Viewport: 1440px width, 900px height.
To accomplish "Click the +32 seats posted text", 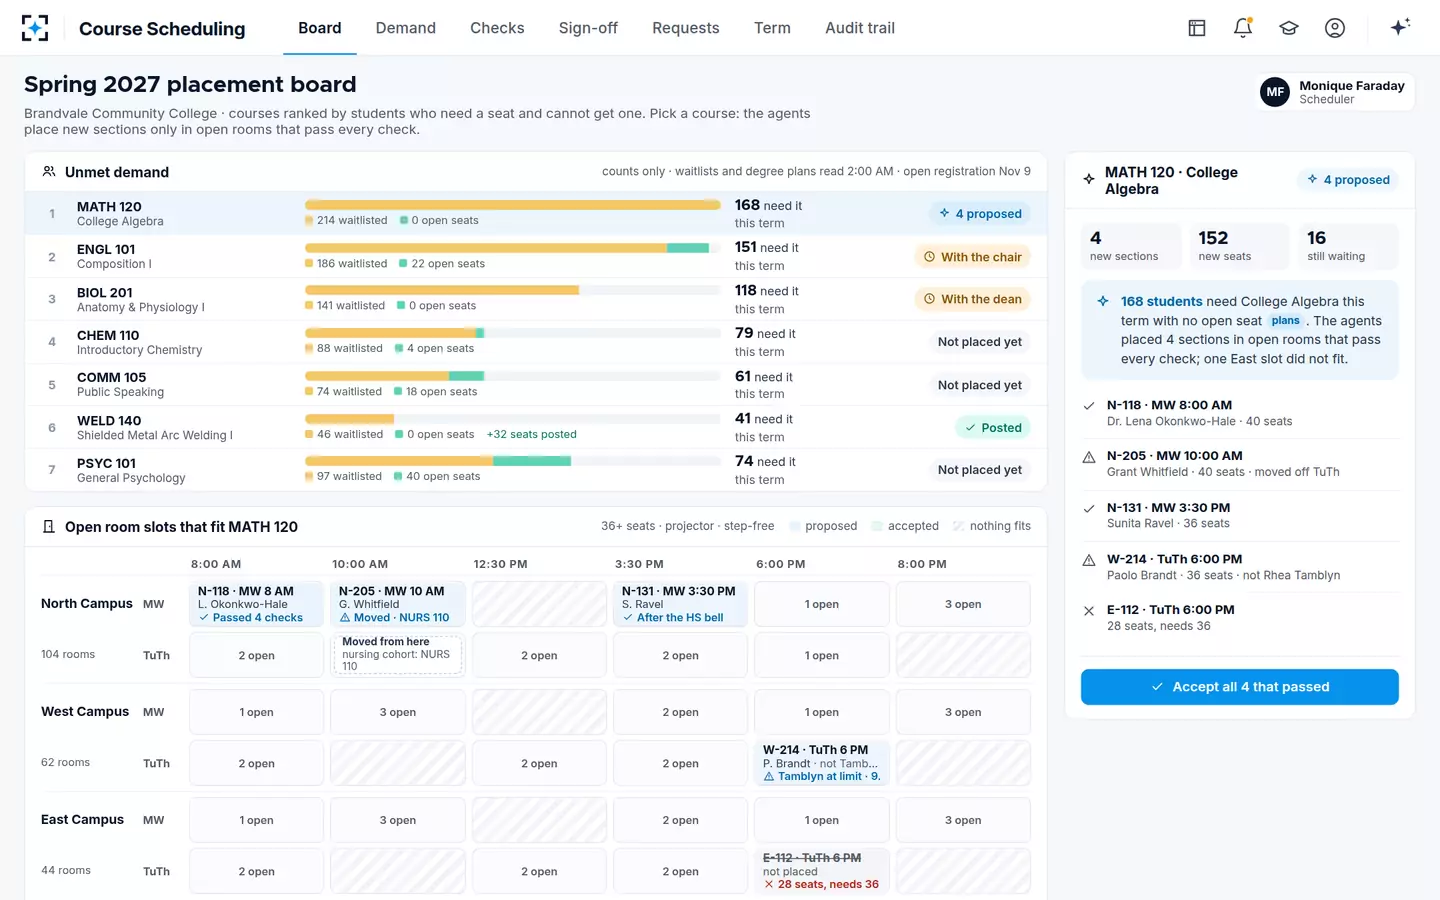I will click(x=532, y=434).
